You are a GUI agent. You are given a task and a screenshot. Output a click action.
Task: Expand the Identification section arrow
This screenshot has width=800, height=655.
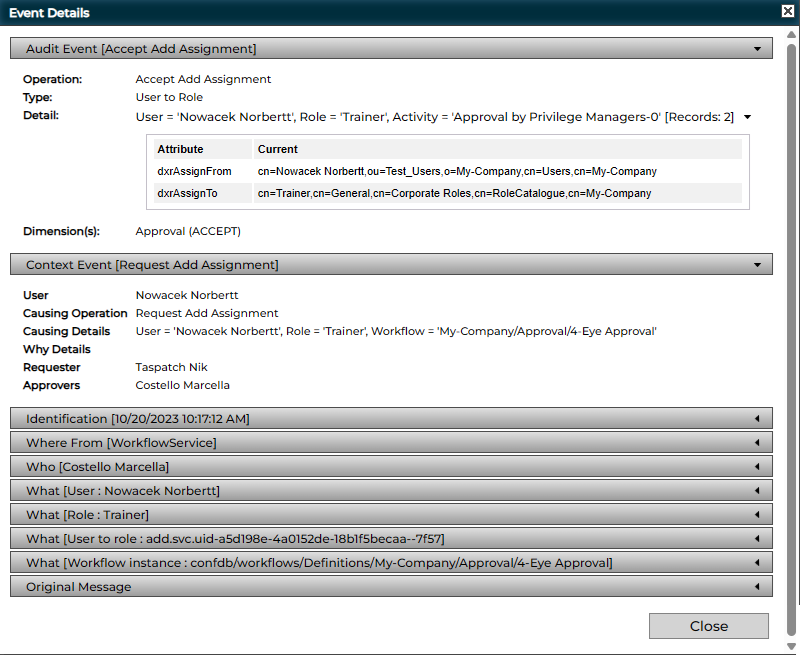(x=758, y=419)
